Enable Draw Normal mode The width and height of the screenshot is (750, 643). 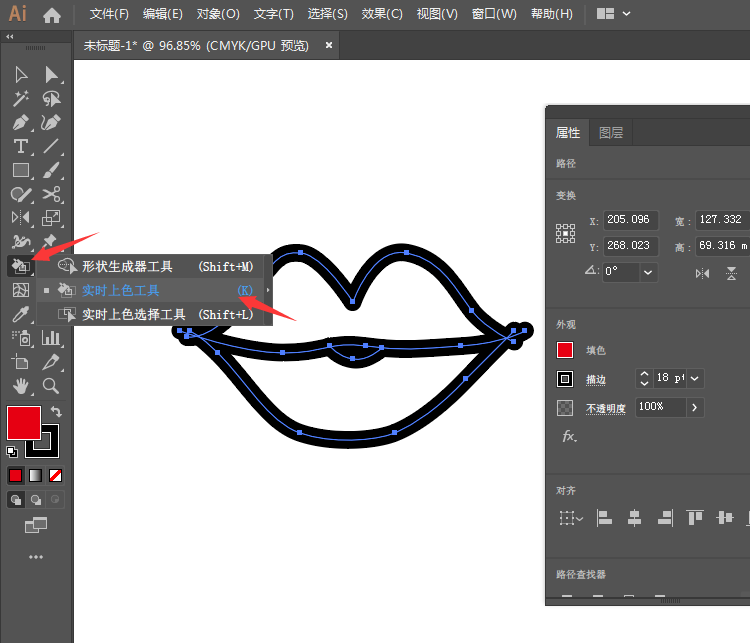pos(15,499)
